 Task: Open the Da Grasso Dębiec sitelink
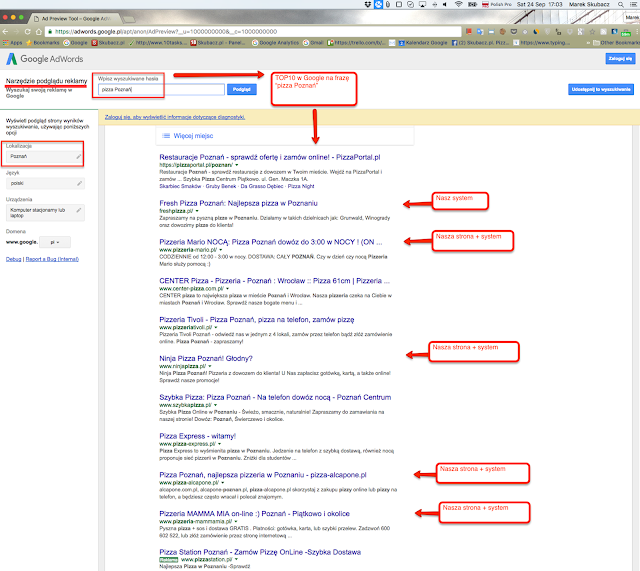pyautogui.click(x=262, y=186)
